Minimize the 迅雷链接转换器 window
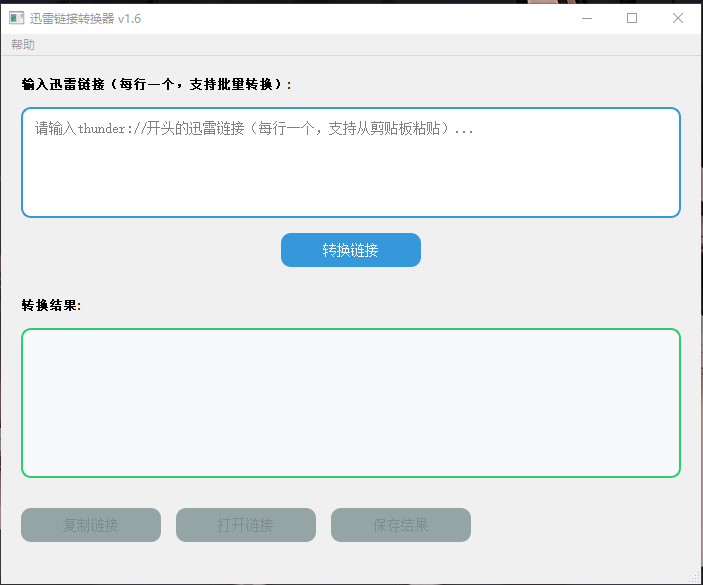Screen dimensions: 703x585 point(587,18)
